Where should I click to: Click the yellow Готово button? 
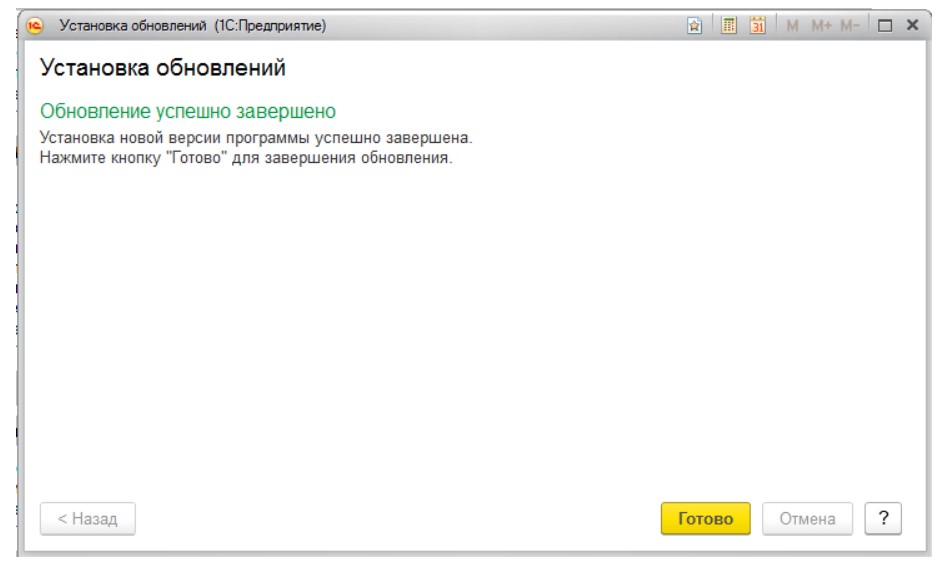point(705,518)
